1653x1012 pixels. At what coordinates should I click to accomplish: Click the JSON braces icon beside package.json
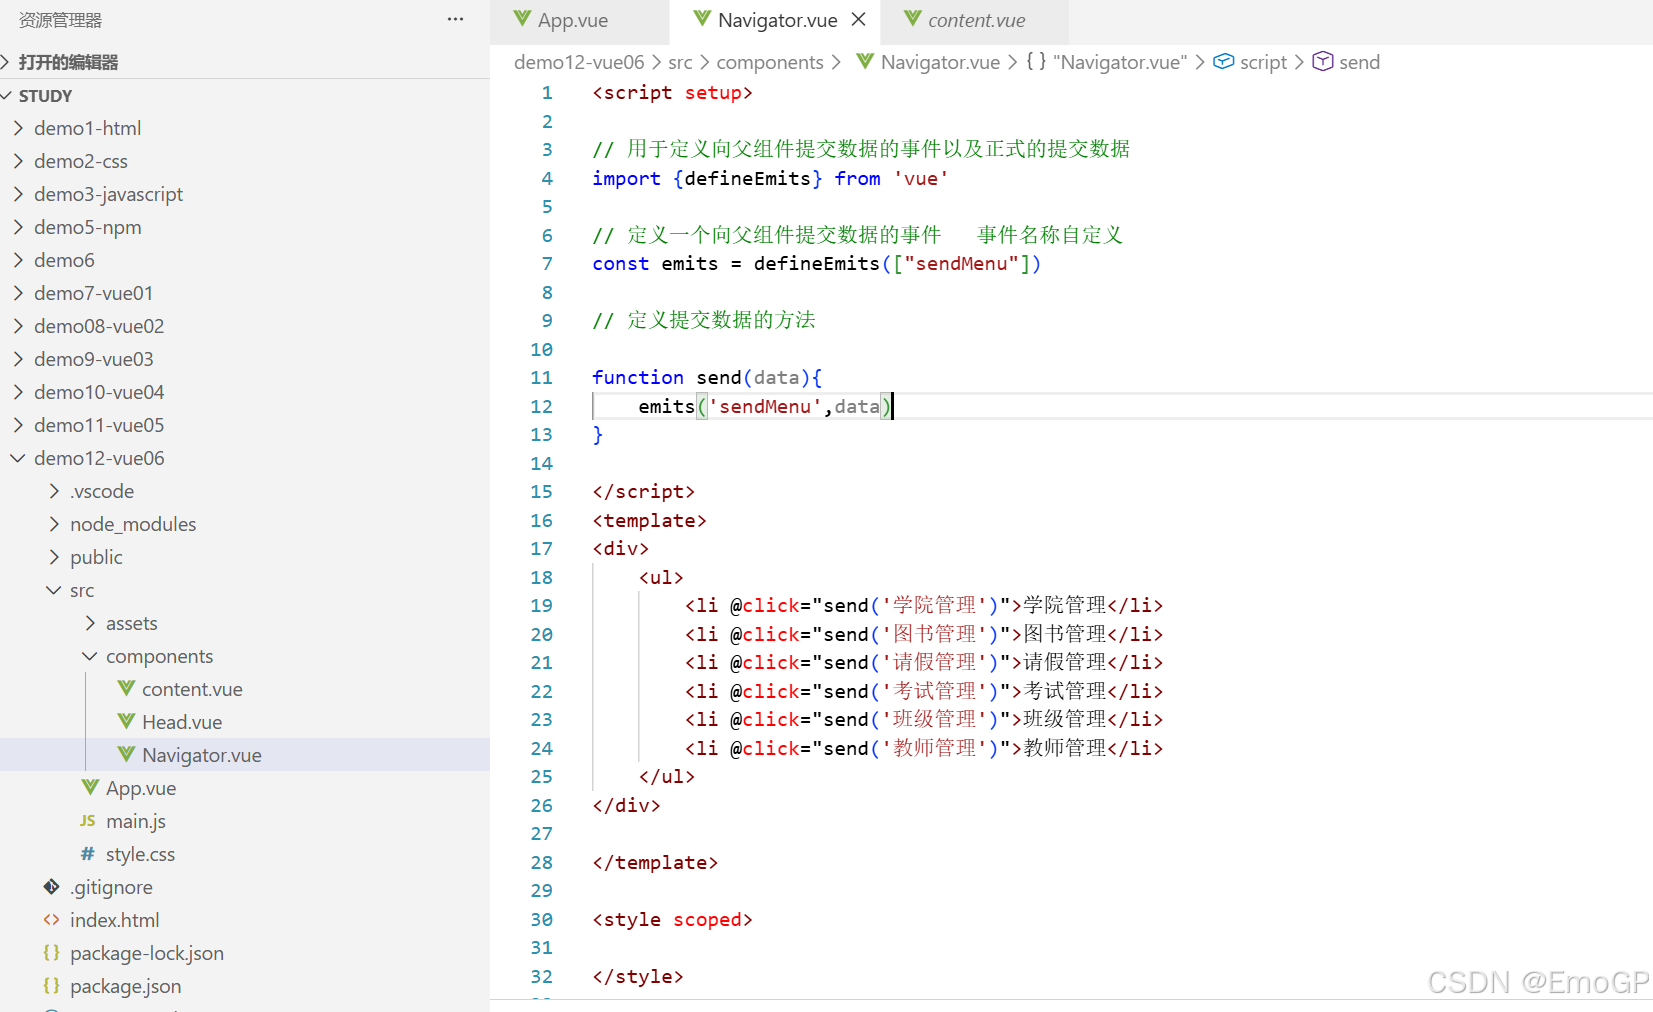pos(52,985)
